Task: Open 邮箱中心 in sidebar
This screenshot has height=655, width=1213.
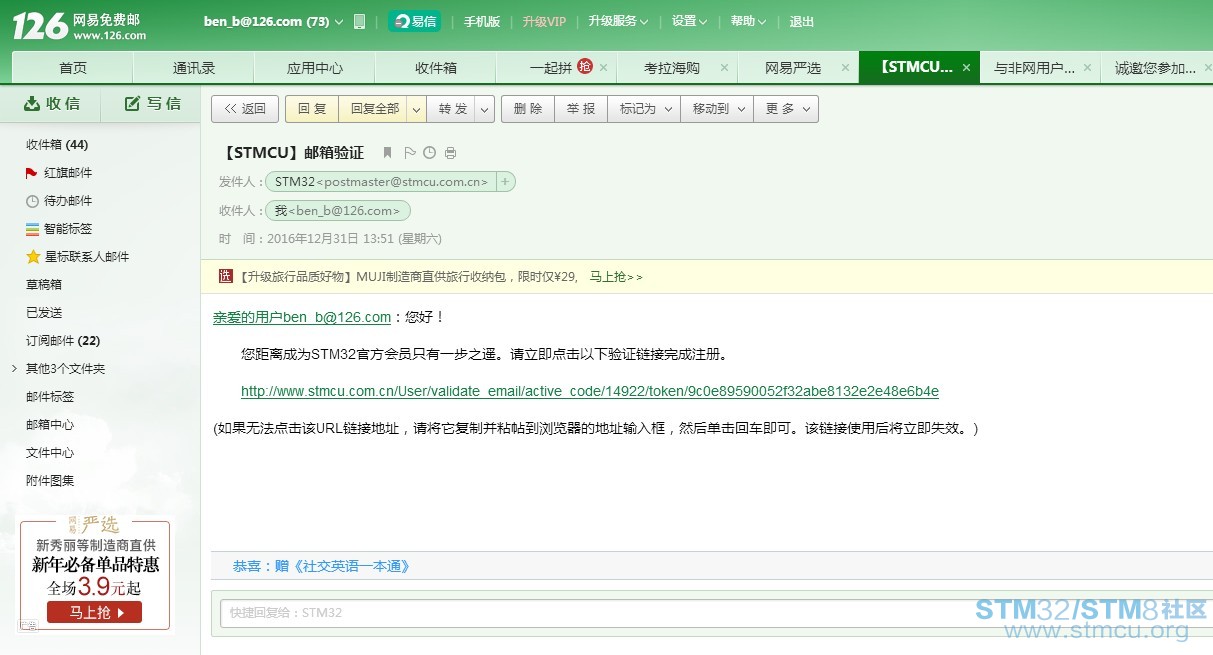Action: coord(50,425)
